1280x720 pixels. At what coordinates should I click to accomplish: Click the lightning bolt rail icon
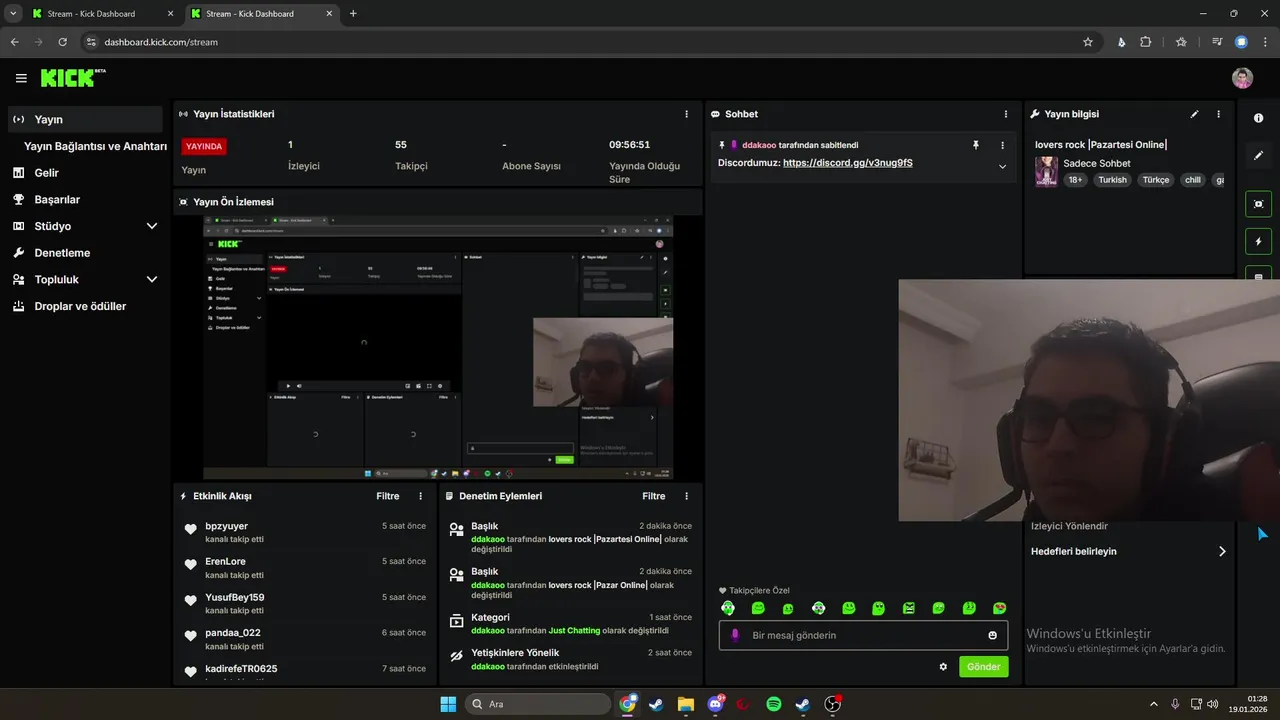click(1258, 241)
